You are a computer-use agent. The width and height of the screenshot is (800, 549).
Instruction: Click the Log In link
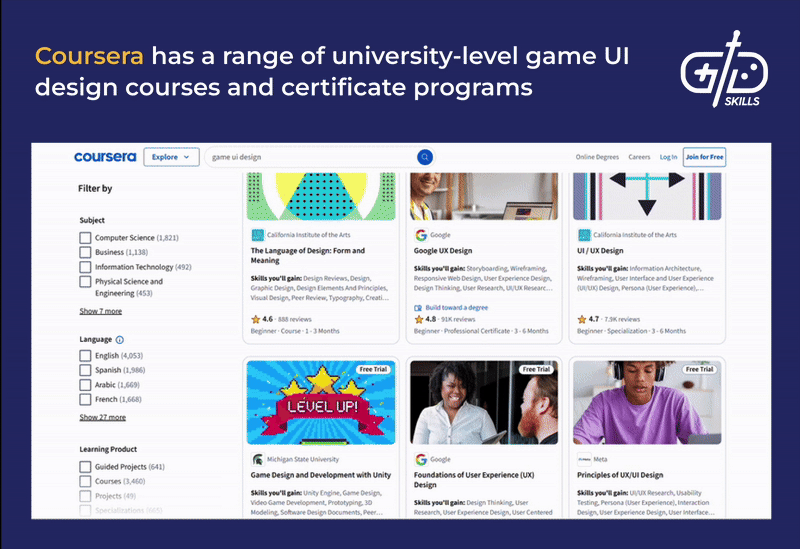[x=668, y=157]
